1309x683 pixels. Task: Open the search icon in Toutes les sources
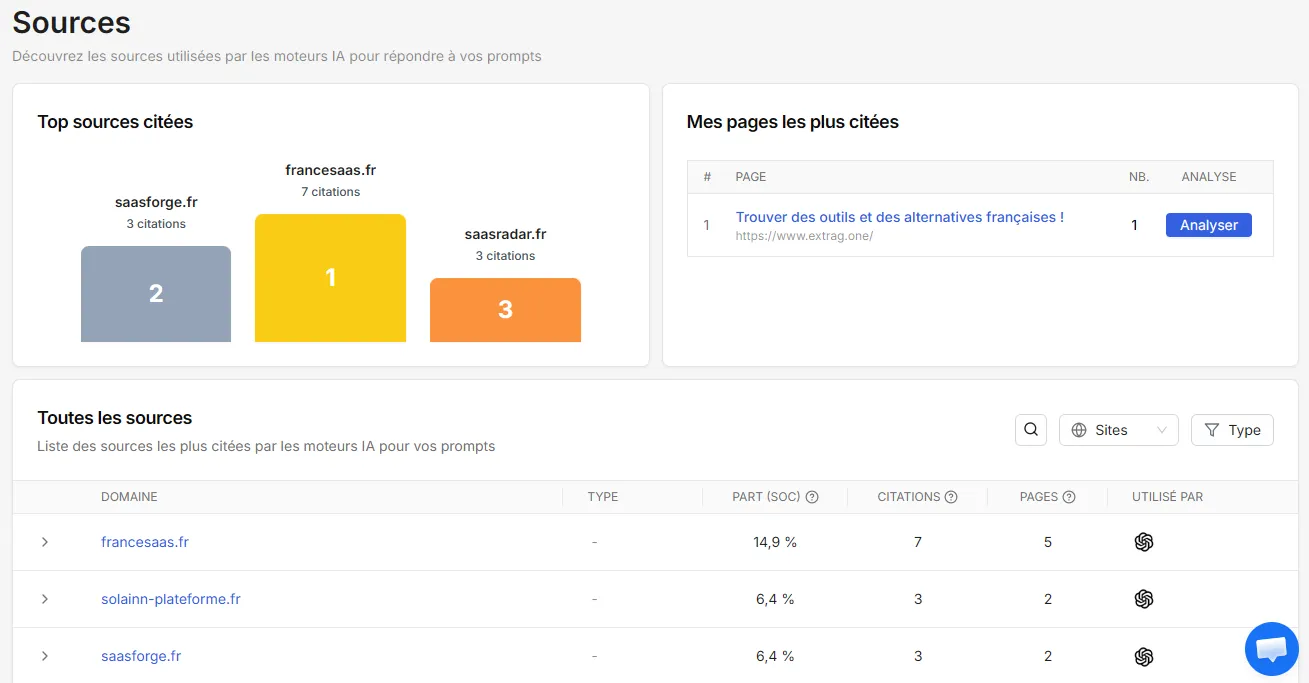[1031, 430]
